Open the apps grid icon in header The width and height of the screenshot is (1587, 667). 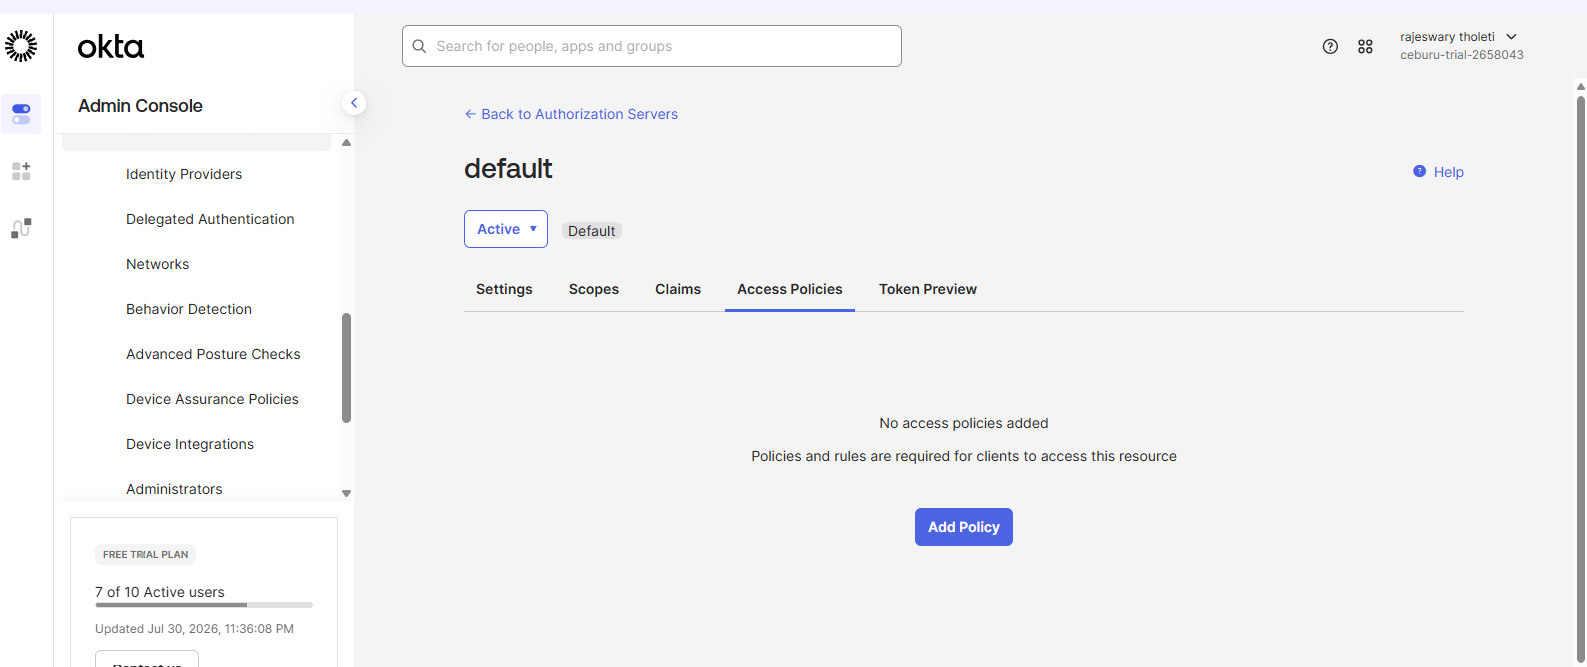coord(1365,46)
